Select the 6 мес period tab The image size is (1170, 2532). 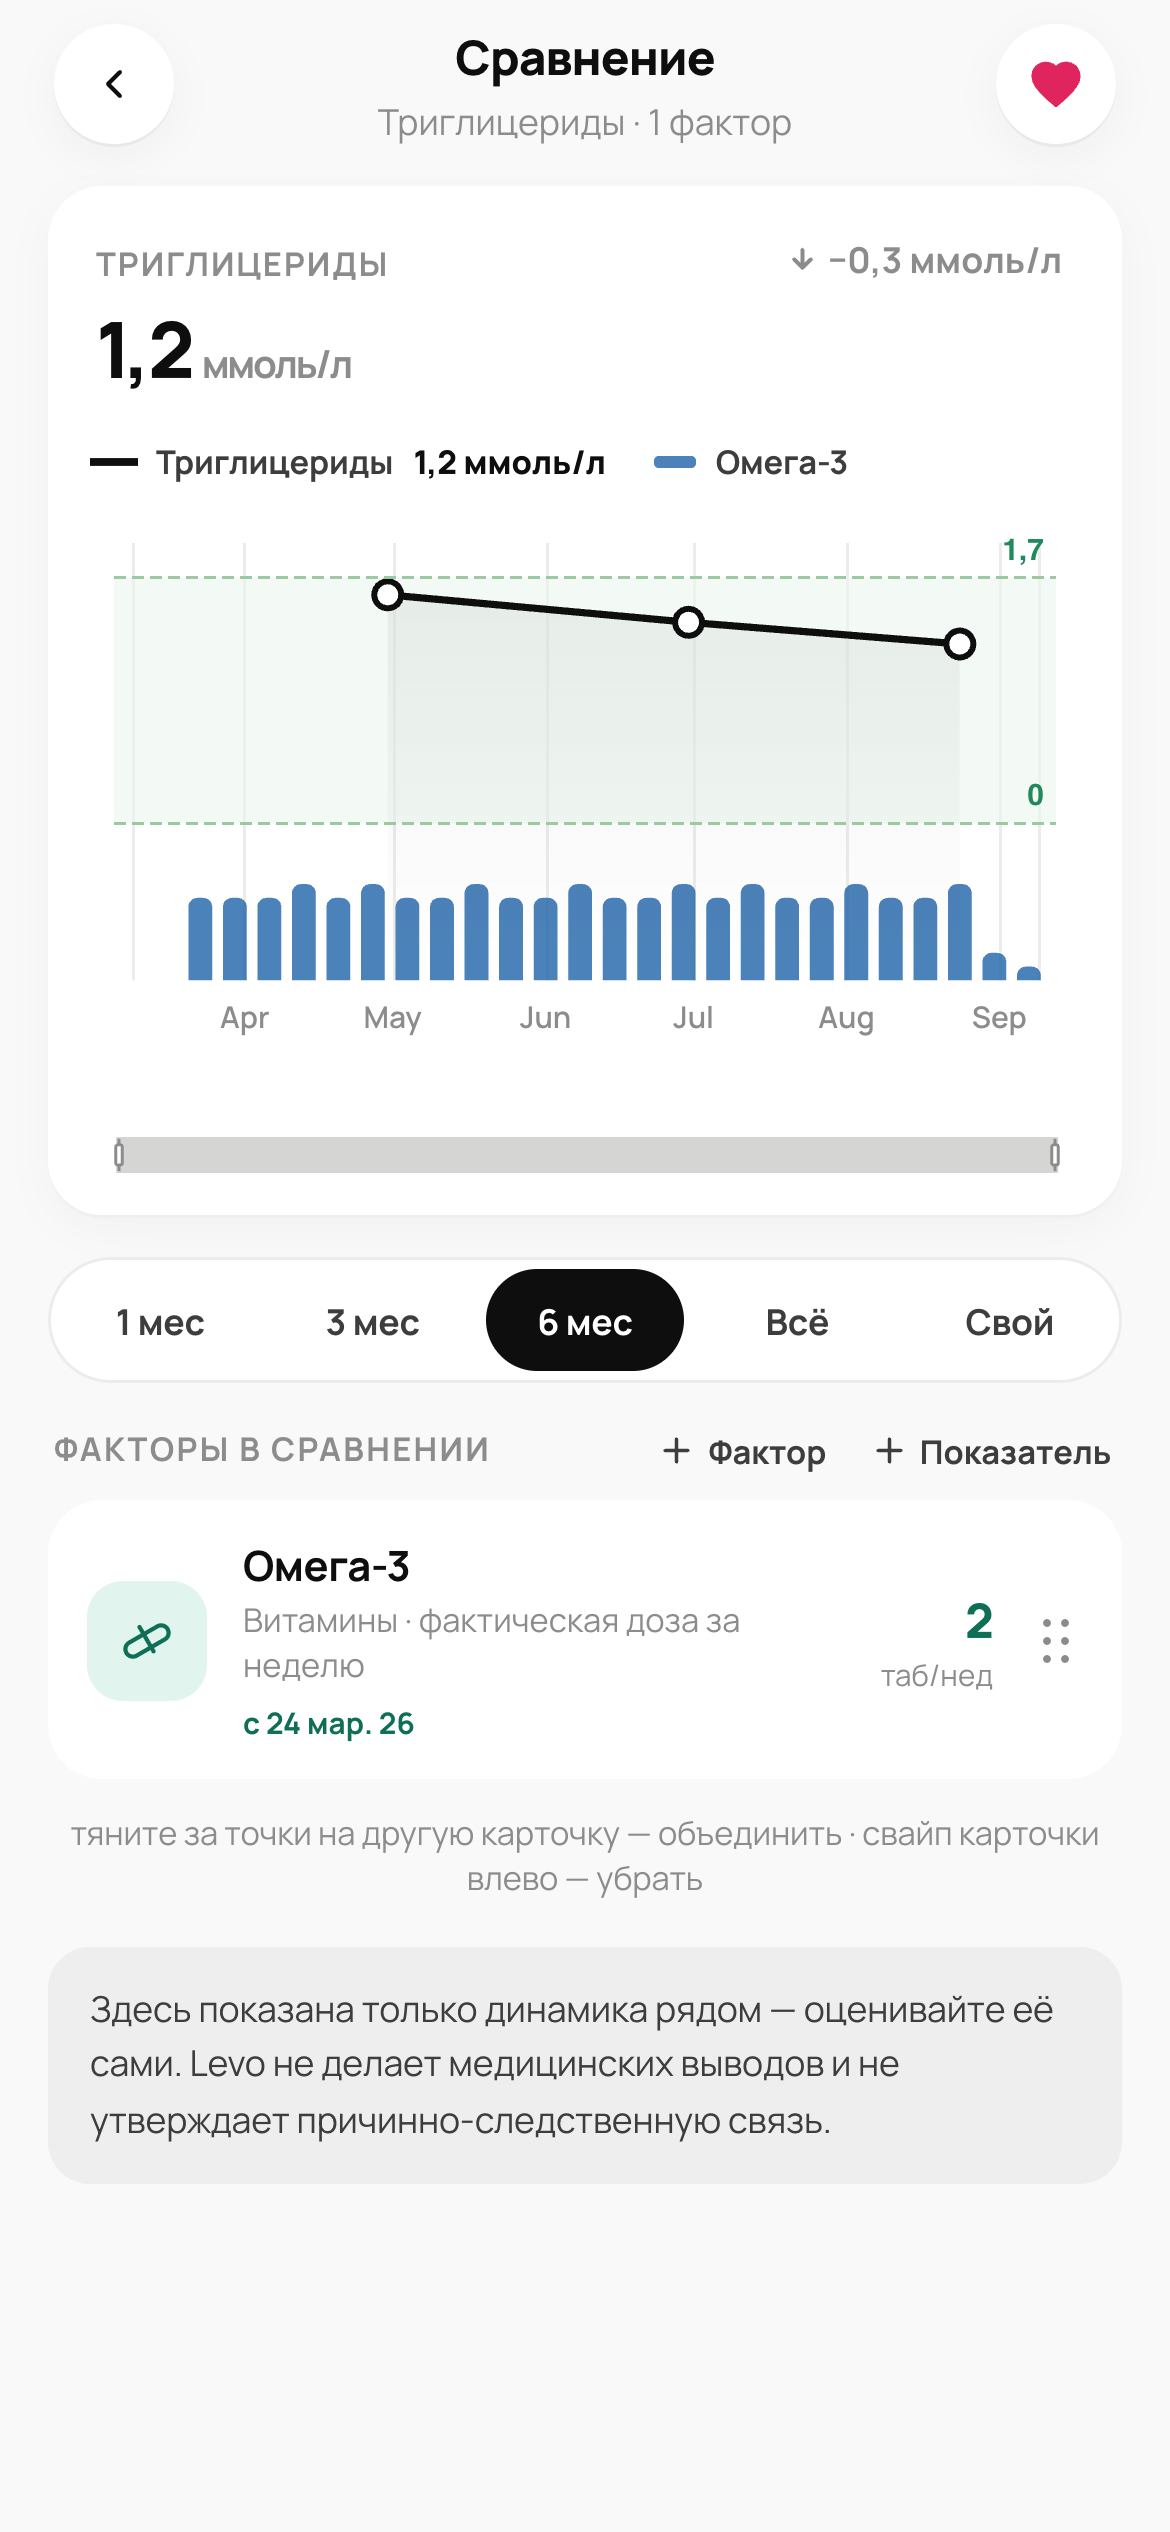[585, 1322]
